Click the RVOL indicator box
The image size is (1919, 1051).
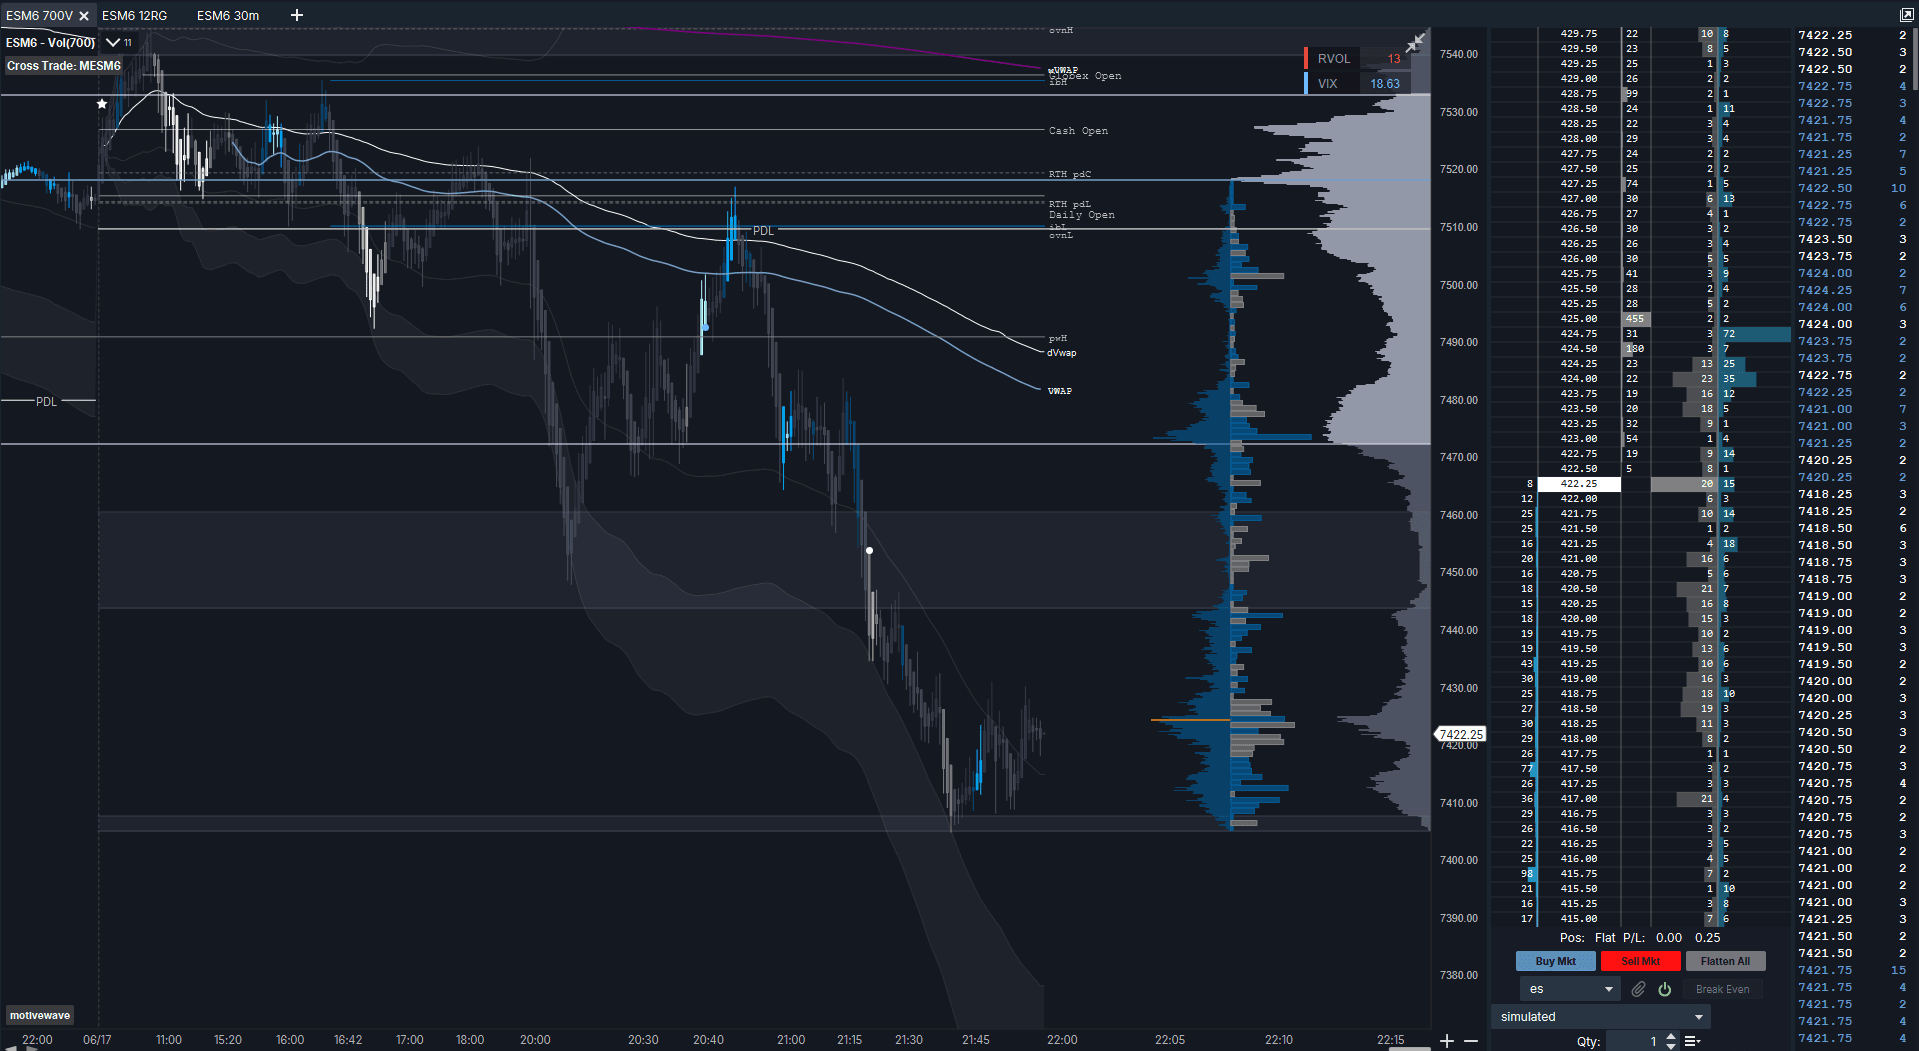1358,59
